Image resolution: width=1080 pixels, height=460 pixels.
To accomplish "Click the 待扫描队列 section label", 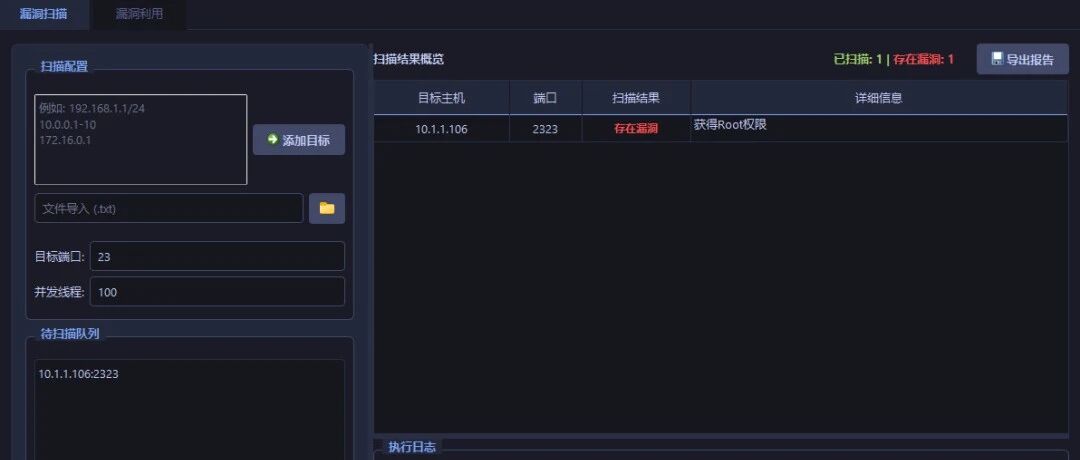I will click(70, 333).
